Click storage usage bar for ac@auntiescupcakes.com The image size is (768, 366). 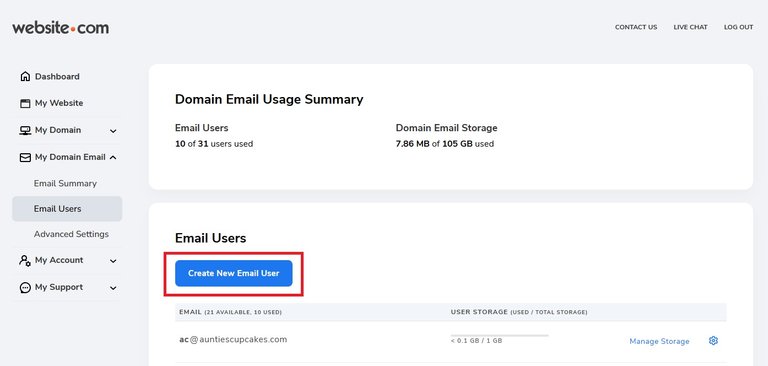click(x=500, y=336)
